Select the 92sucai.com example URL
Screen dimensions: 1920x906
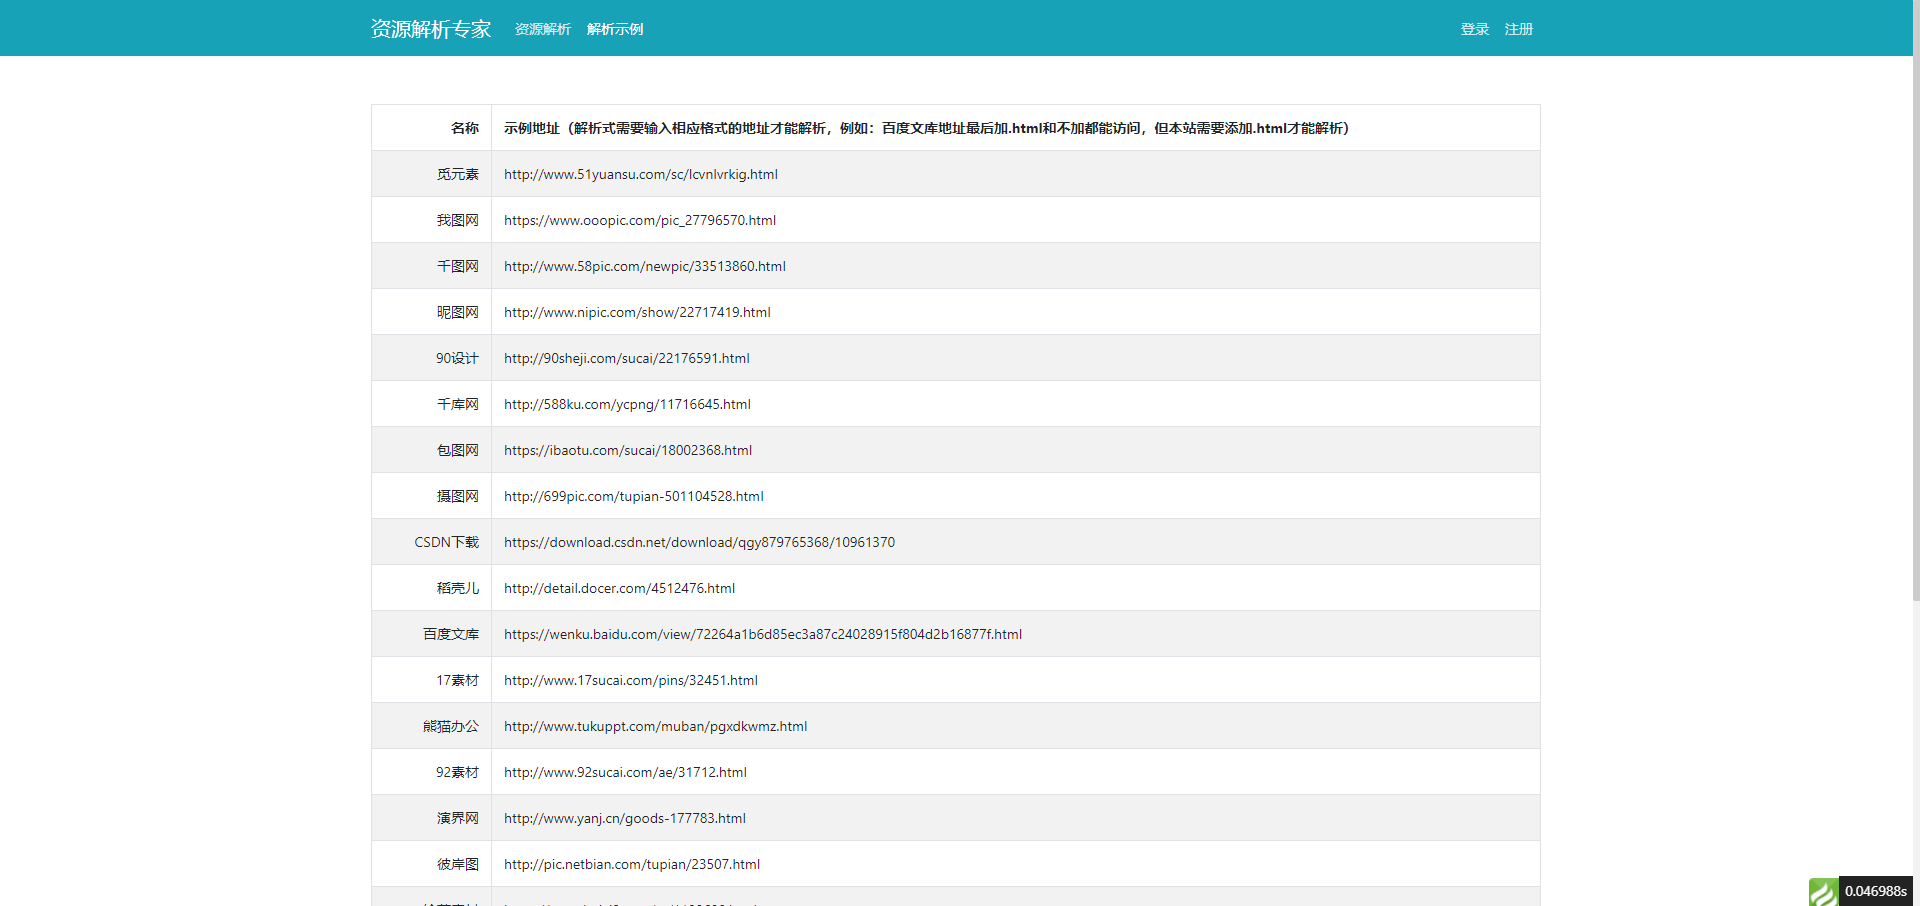(625, 772)
